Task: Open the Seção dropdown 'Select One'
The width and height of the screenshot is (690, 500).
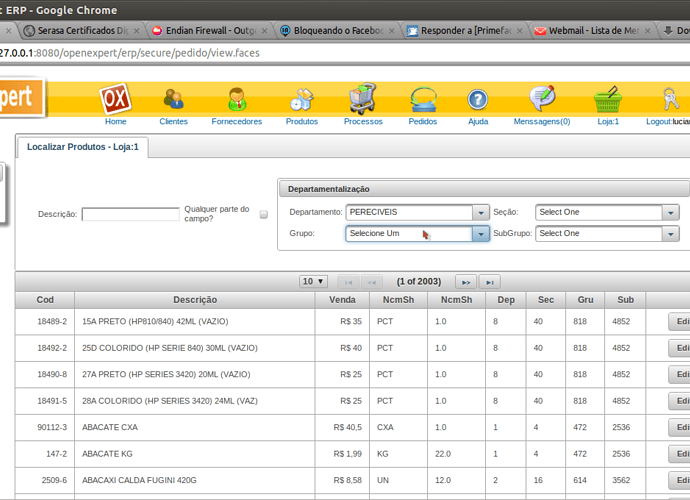Action: (x=607, y=212)
